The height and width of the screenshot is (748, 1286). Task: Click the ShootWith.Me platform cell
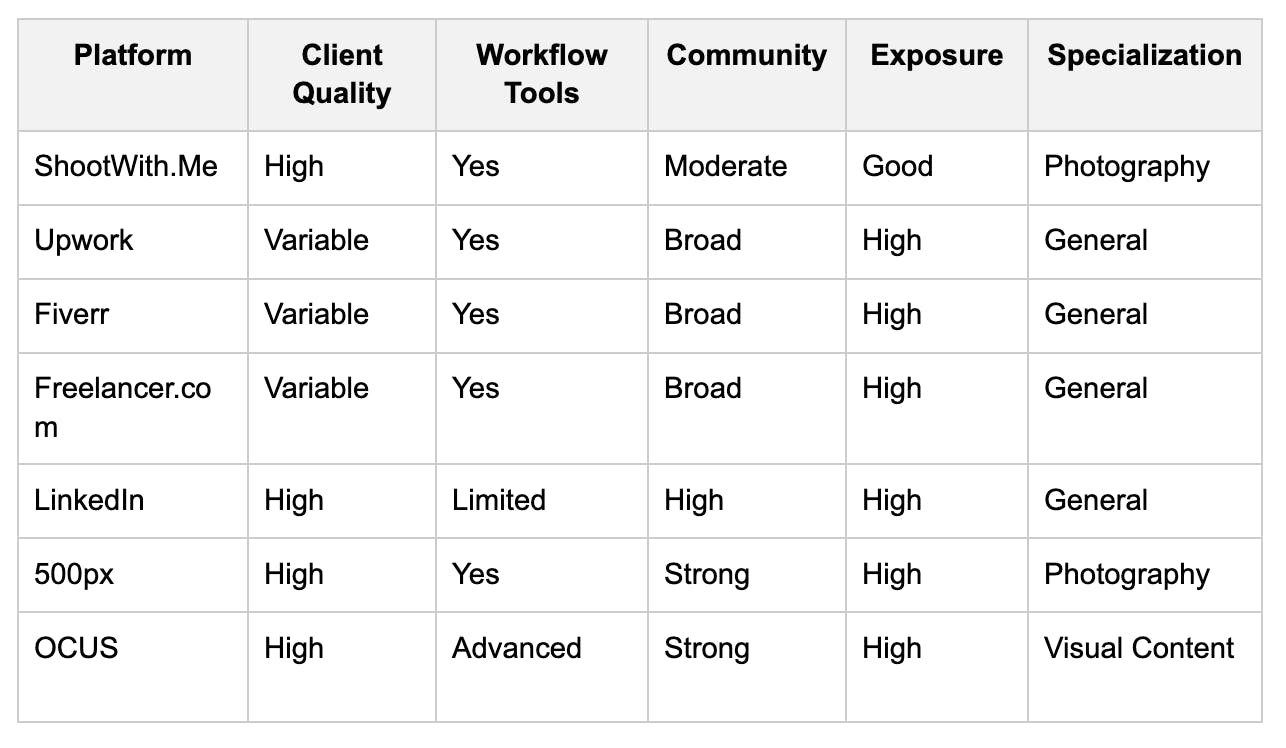126,166
